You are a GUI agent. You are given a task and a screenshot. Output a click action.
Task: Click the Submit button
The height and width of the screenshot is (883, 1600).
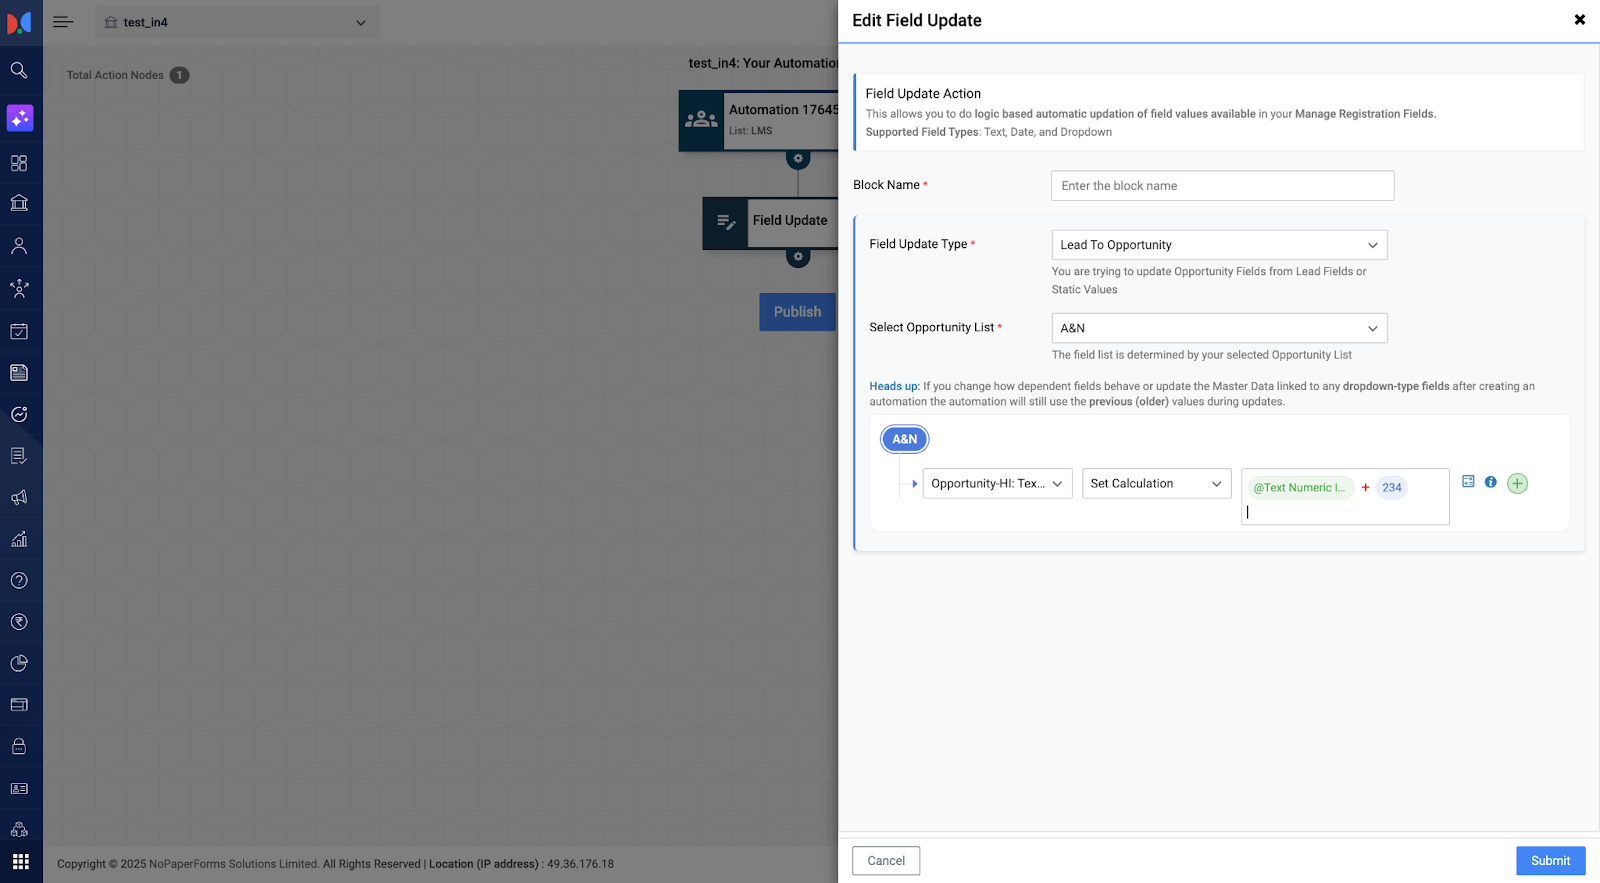[1550, 861]
